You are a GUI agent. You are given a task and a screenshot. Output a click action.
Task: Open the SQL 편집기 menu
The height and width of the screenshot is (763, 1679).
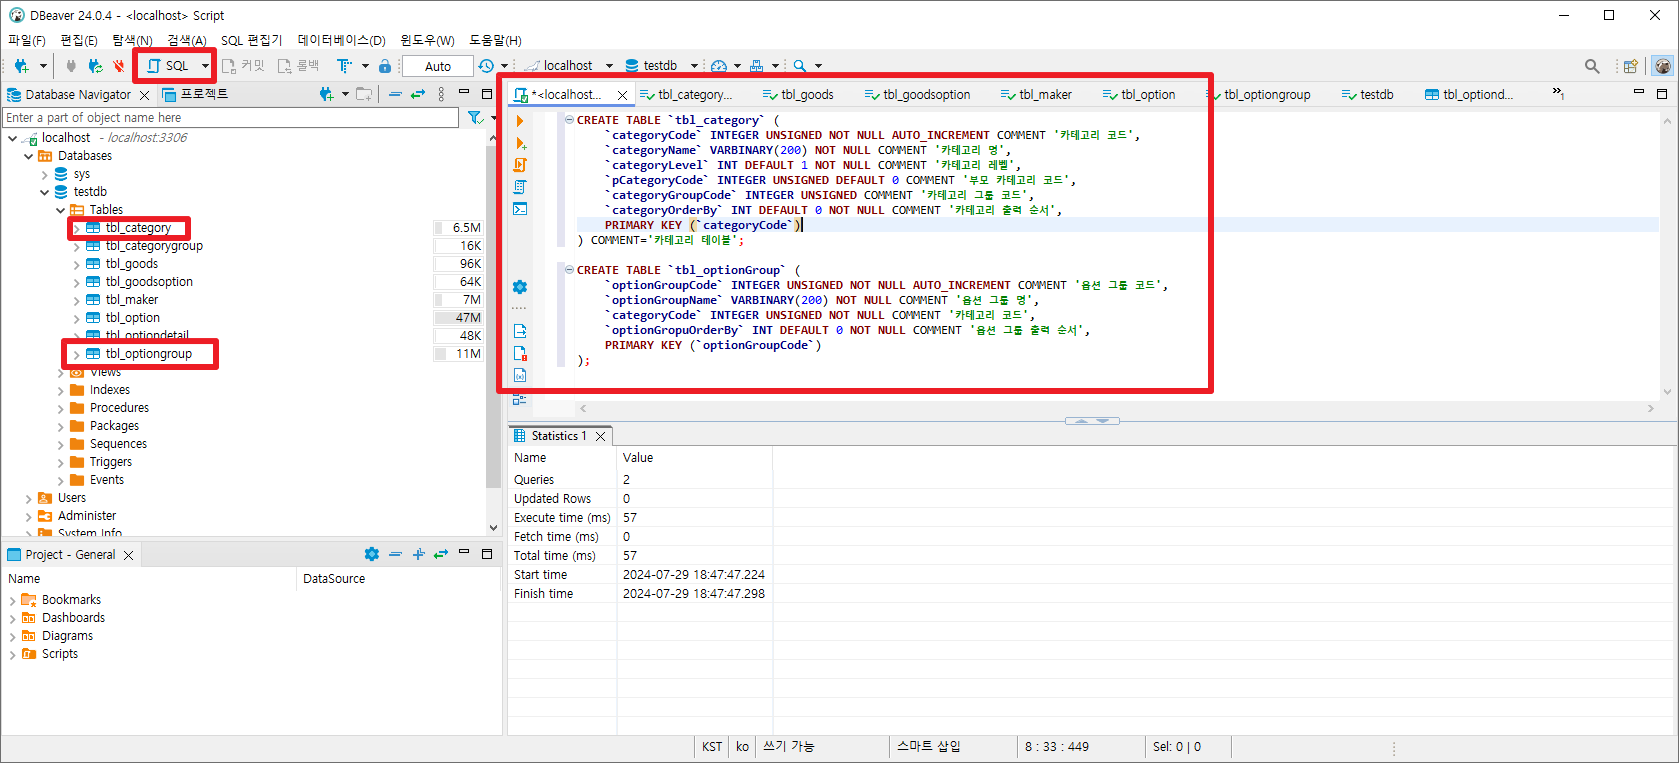pos(251,40)
